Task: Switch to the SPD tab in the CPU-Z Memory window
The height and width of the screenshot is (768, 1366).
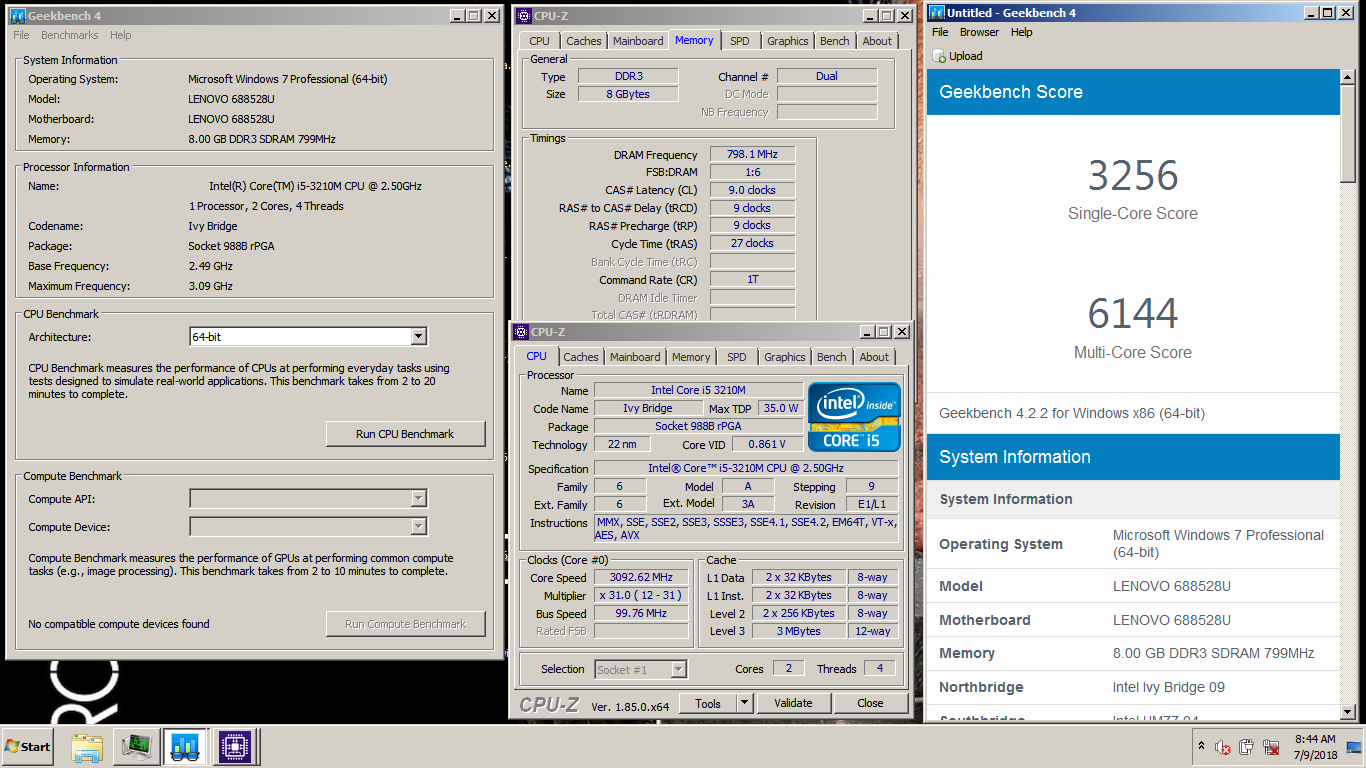Action: coord(739,41)
